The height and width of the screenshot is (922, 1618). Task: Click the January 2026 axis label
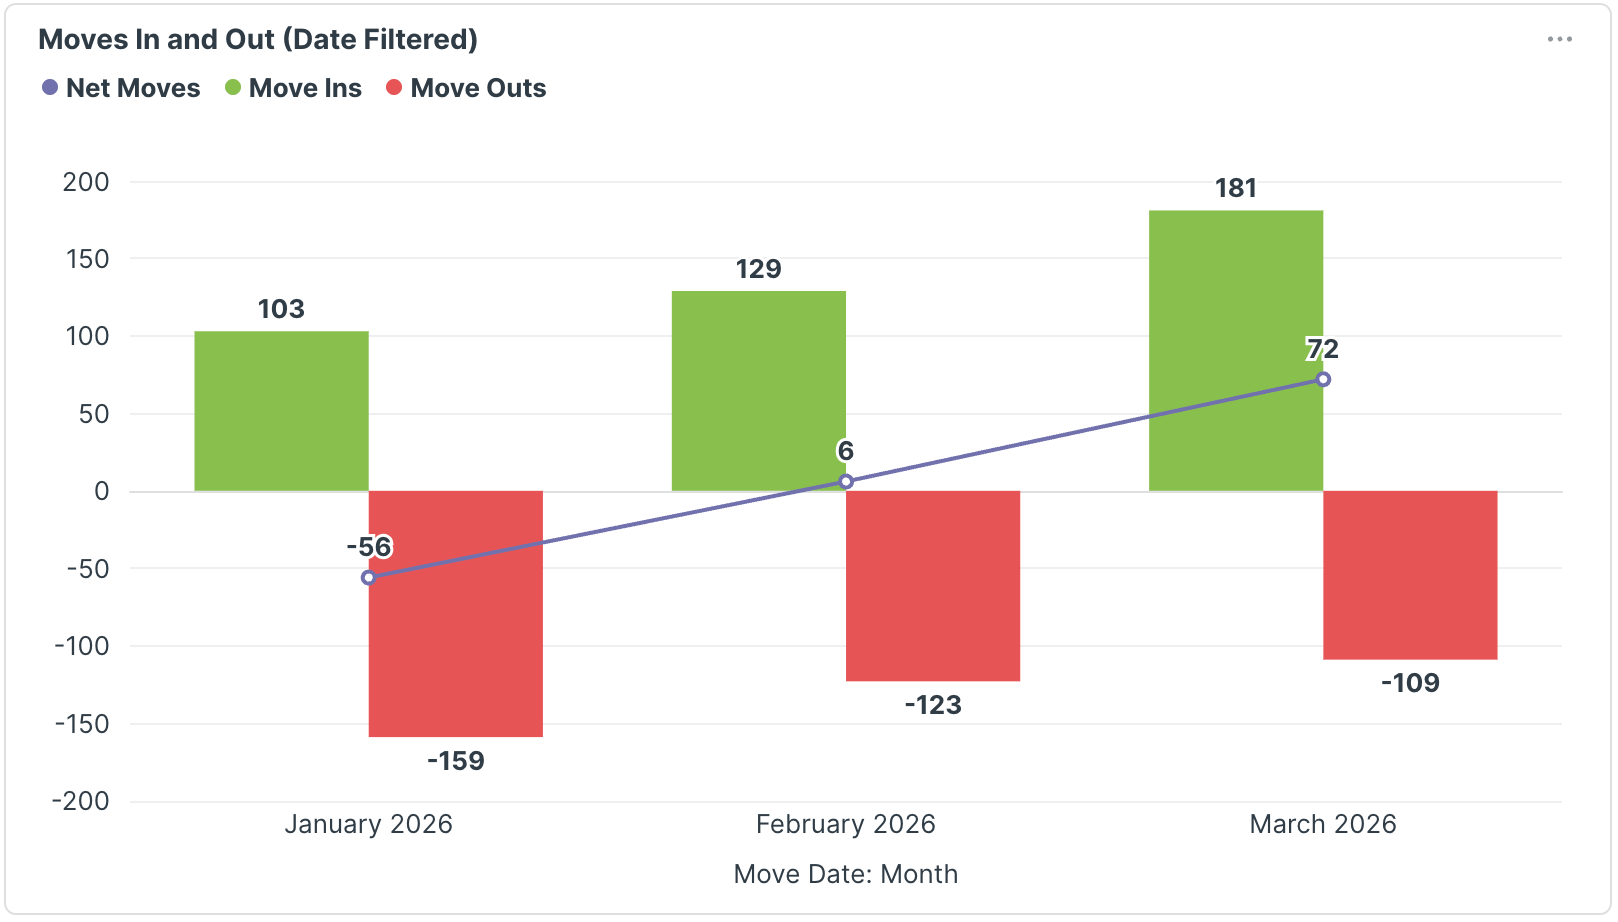pos(368,824)
